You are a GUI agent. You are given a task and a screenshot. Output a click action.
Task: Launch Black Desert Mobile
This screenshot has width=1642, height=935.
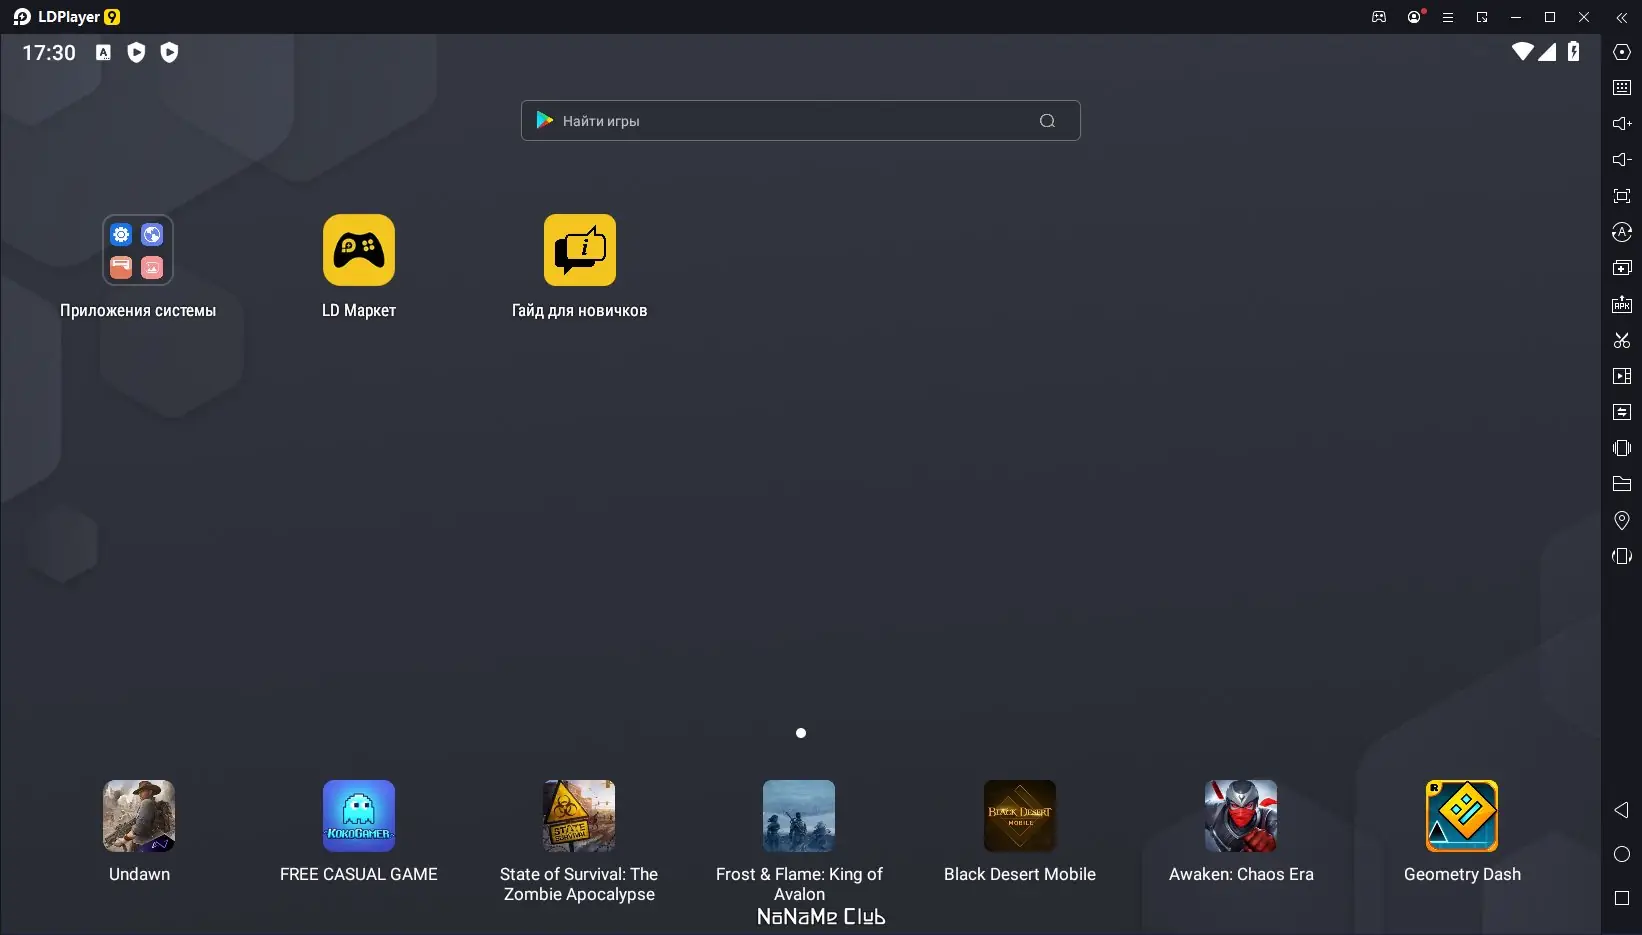click(x=1020, y=816)
